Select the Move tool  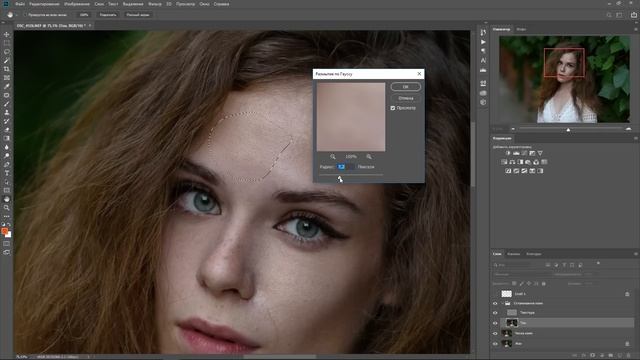pos(7,34)
